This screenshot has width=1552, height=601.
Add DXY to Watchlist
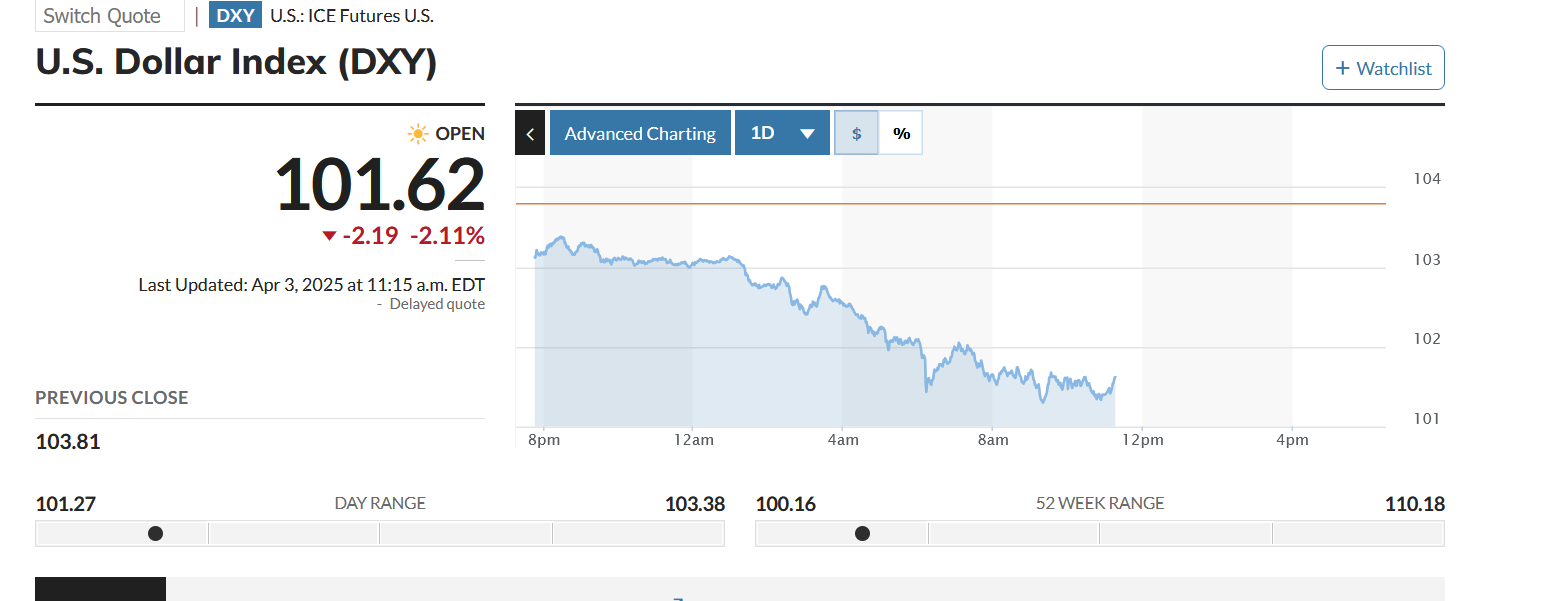click(x=1383, y=68)
